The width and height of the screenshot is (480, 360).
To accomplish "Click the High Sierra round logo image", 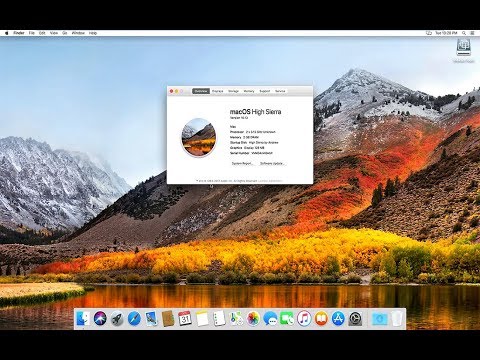I will click(x=199, y=137).
